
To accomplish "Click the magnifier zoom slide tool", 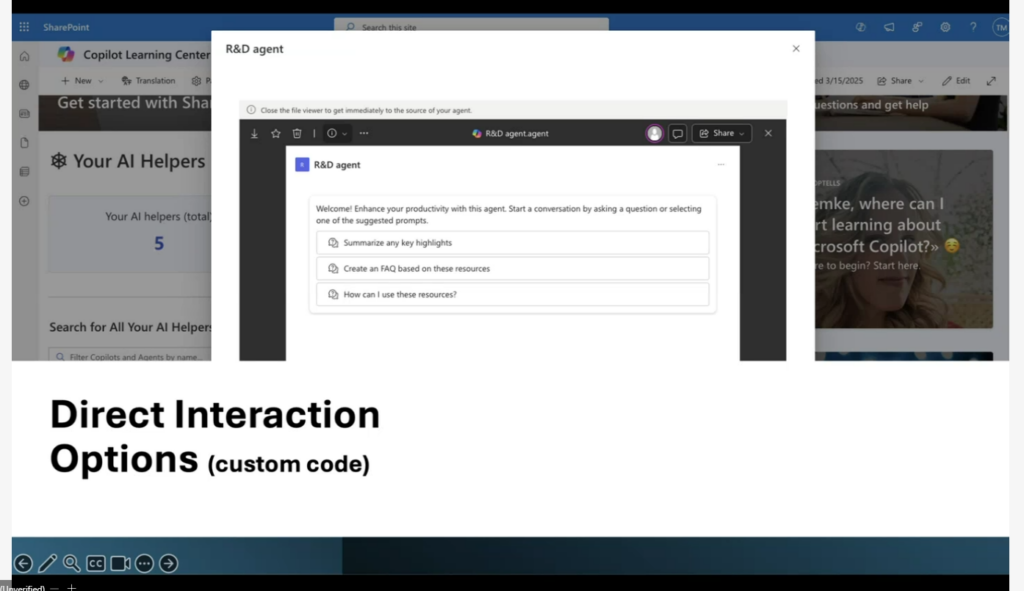I will pyautogui.click(x=72, y=563).
